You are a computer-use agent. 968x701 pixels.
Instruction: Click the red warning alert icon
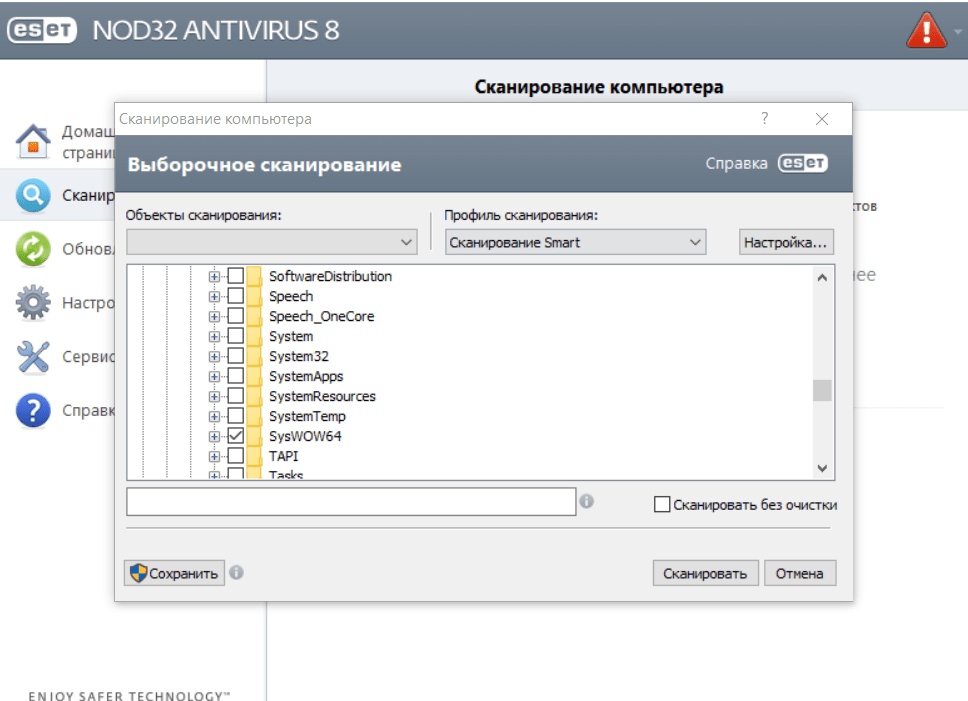tap(926, 31)
